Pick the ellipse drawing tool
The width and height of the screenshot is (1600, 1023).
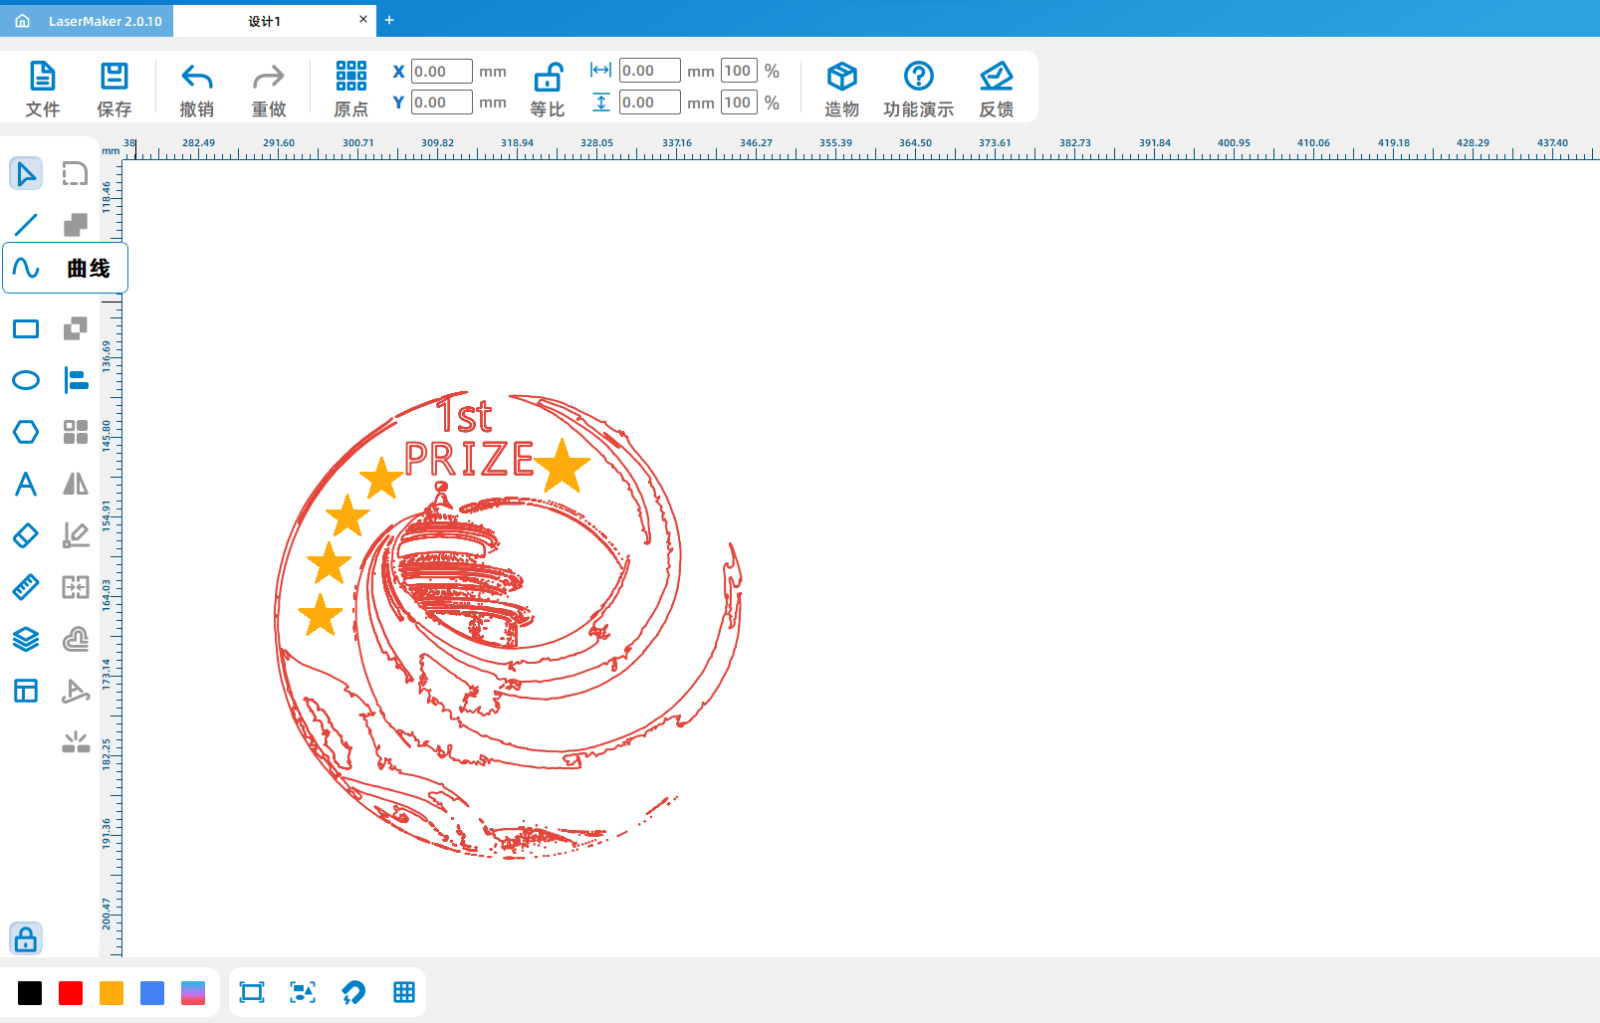(x=26, y=380)
